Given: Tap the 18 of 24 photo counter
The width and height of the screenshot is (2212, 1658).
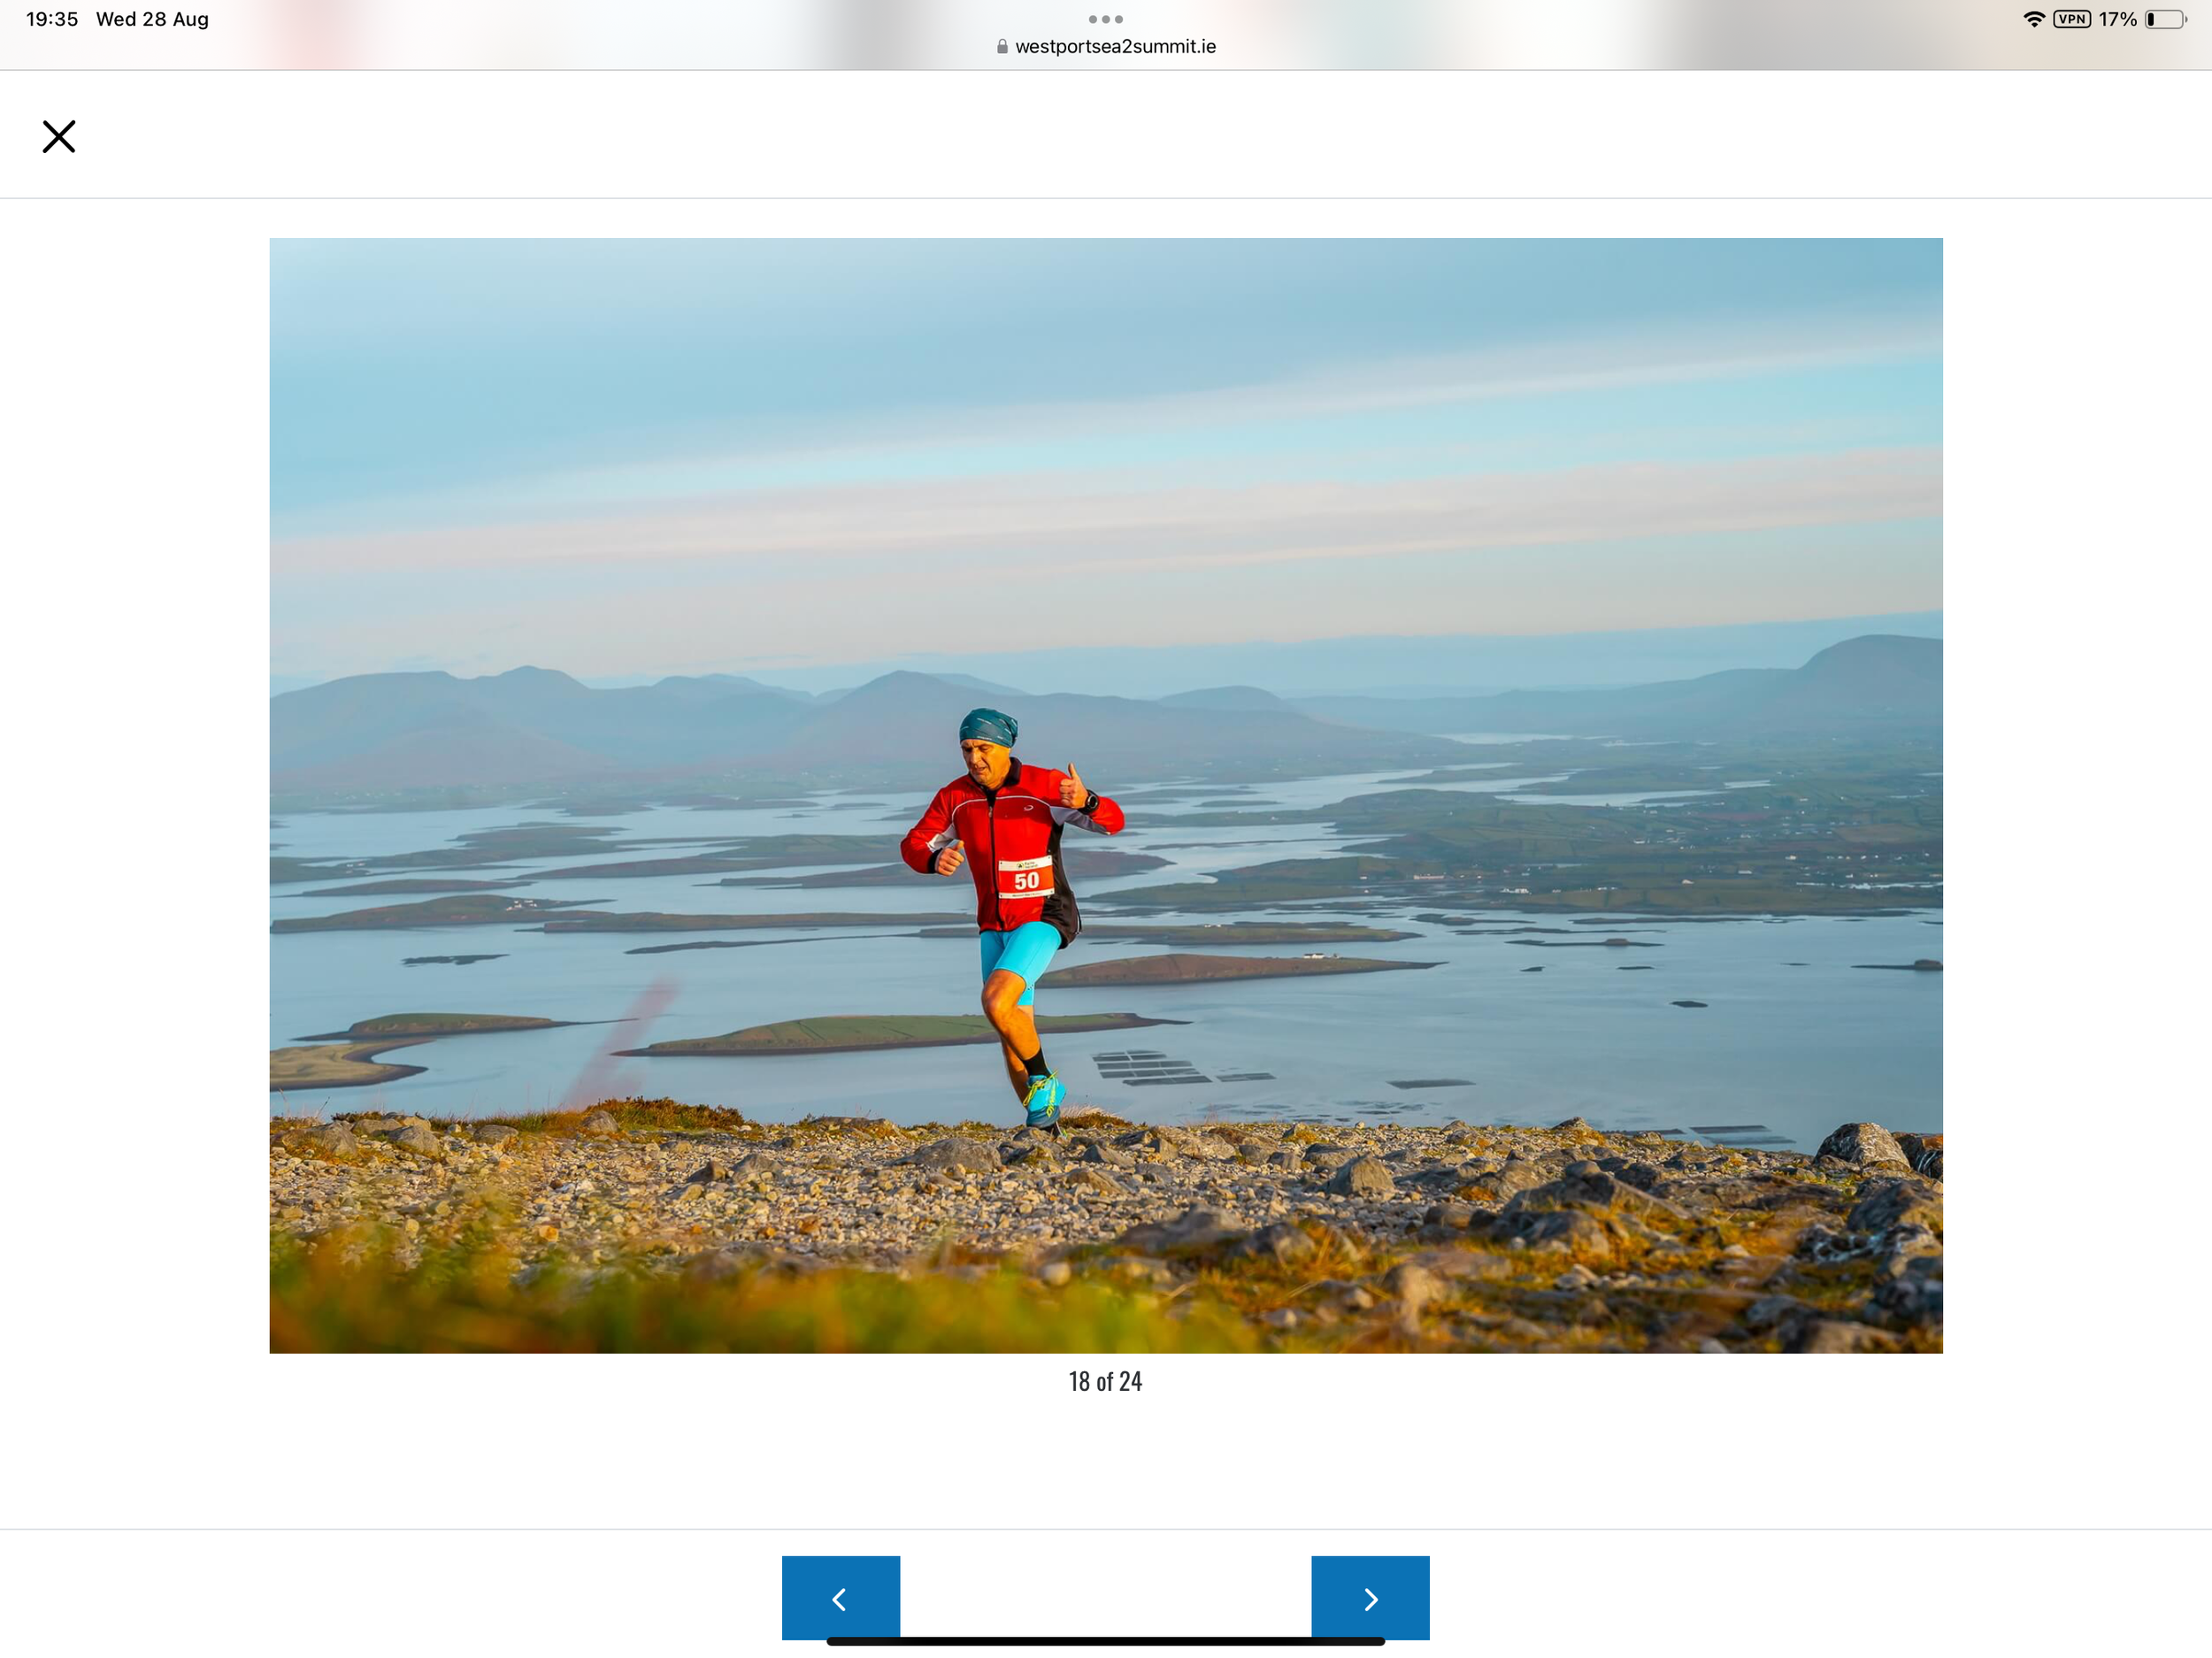Looking at the screenshot, I should point(1105,1381).
